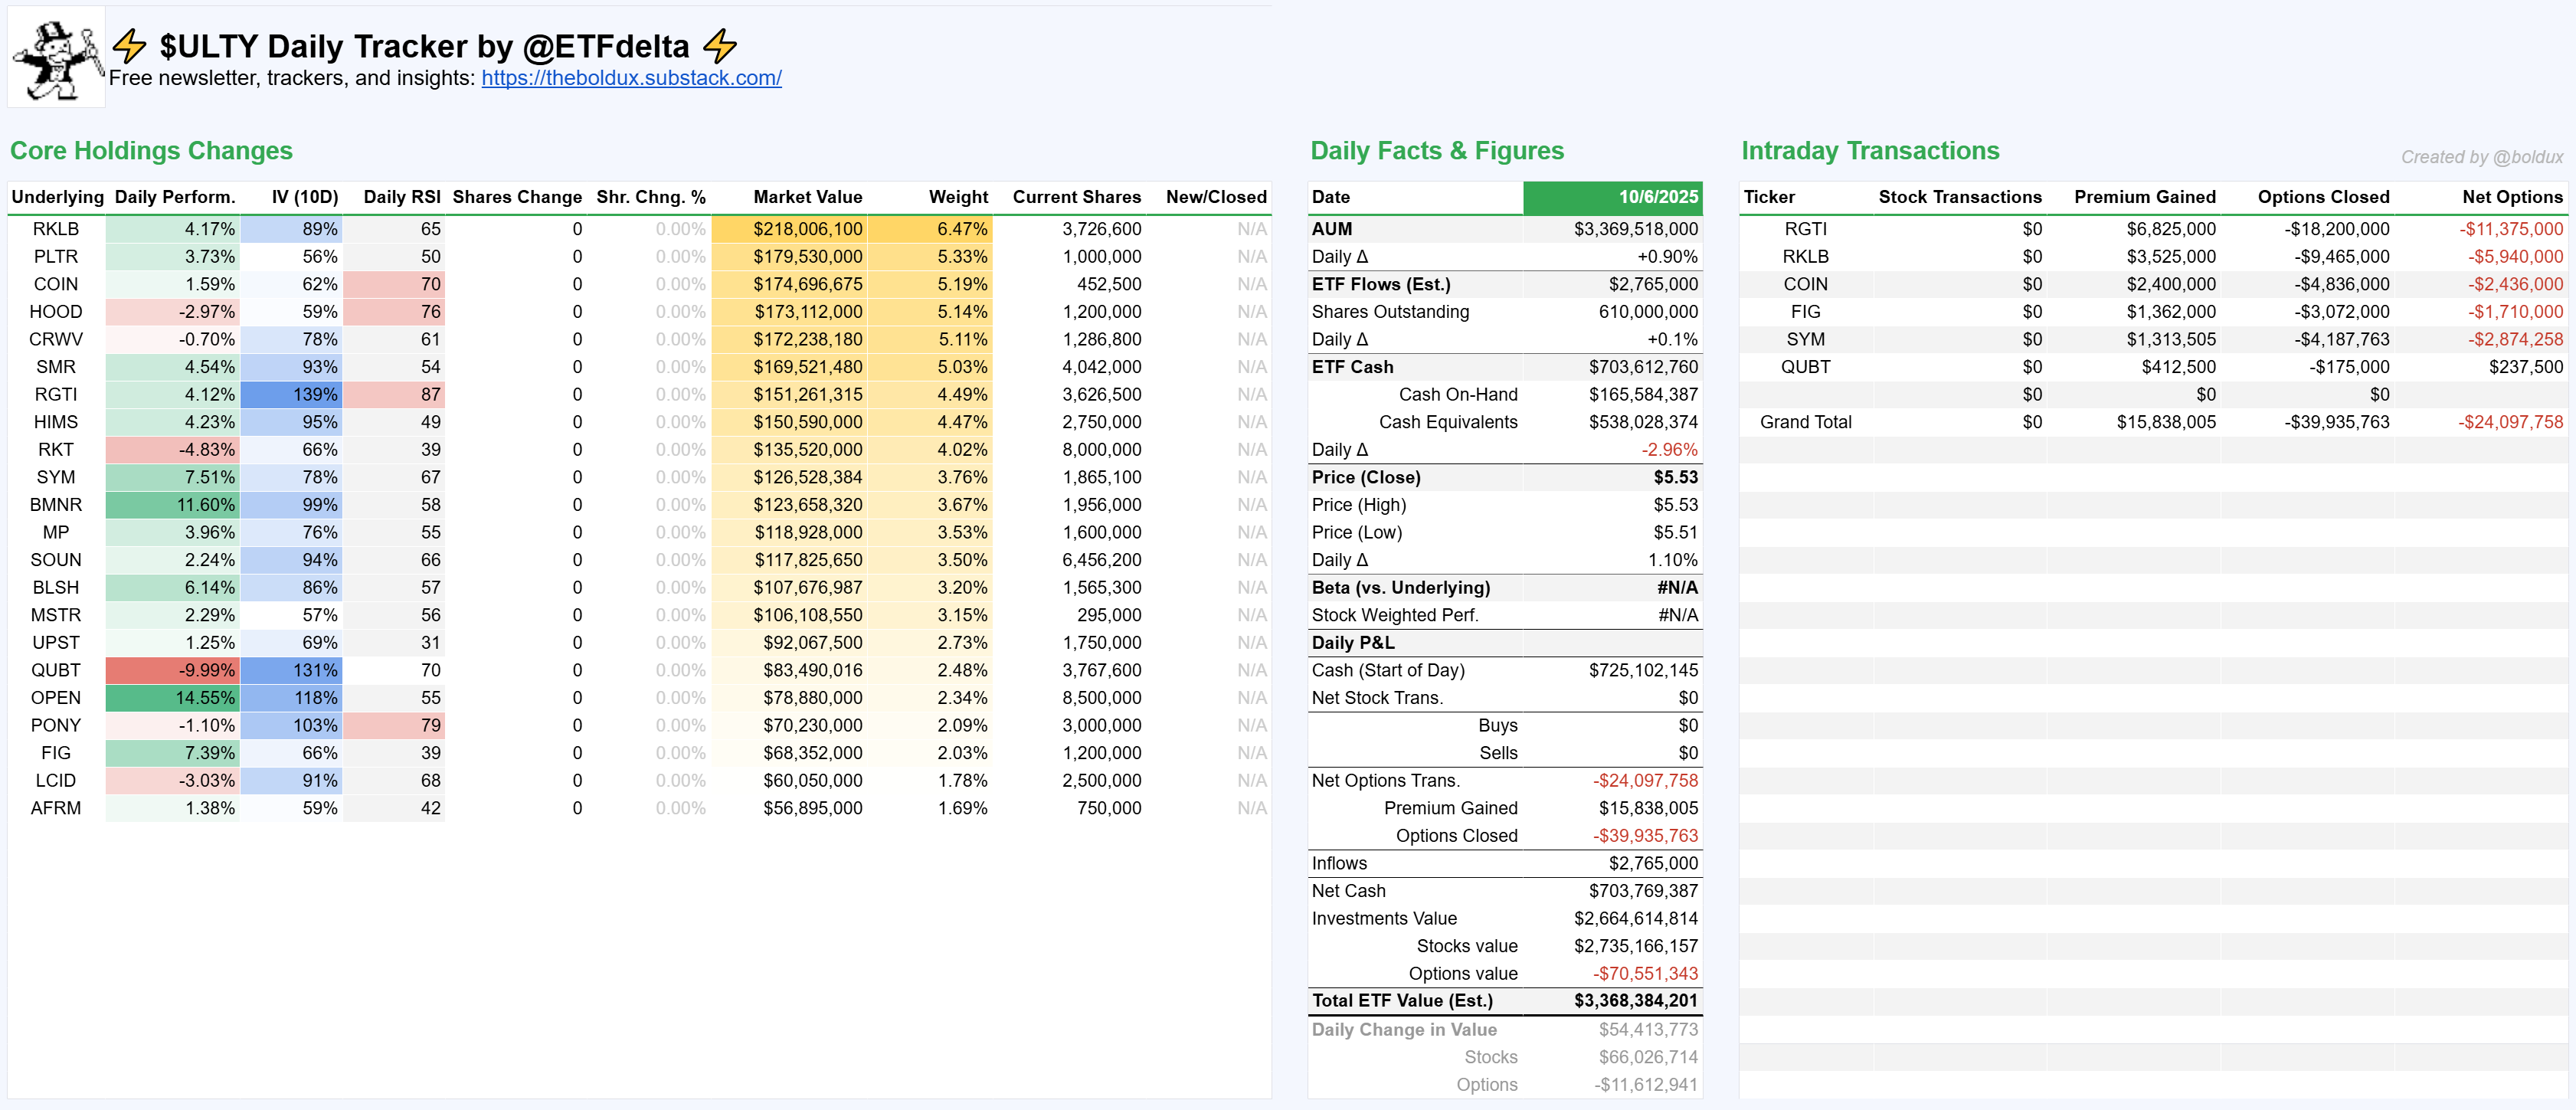2576x1110 pixels.
Task: Click QUBT's -9.99% red performance cell
Action: click(174, 670)
